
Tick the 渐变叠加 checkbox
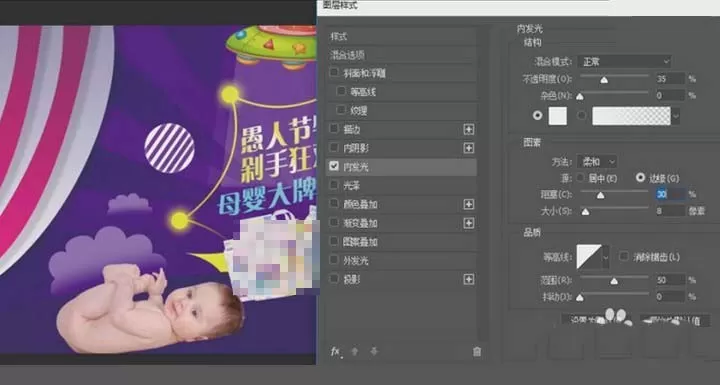pyautogui.click(x=334, y=222)
